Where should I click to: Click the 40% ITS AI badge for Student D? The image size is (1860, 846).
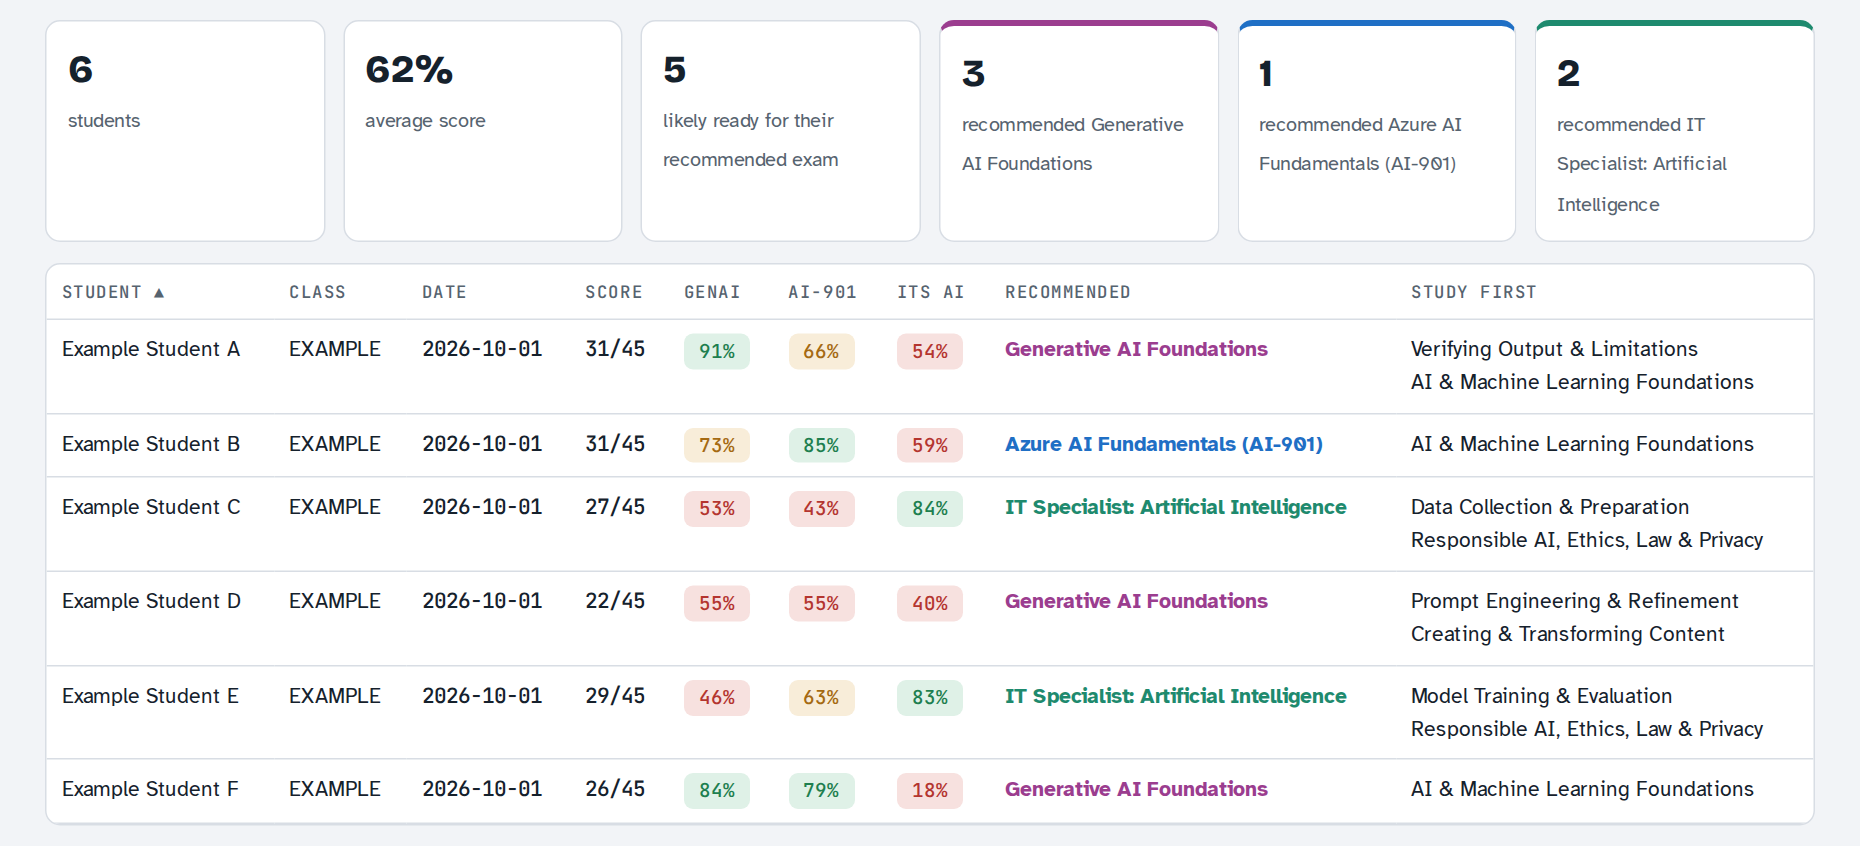tap(930, 603)
